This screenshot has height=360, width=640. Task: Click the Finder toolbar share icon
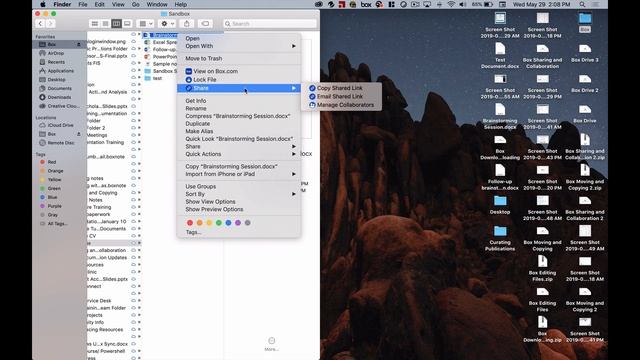click(x=187, y=24)
